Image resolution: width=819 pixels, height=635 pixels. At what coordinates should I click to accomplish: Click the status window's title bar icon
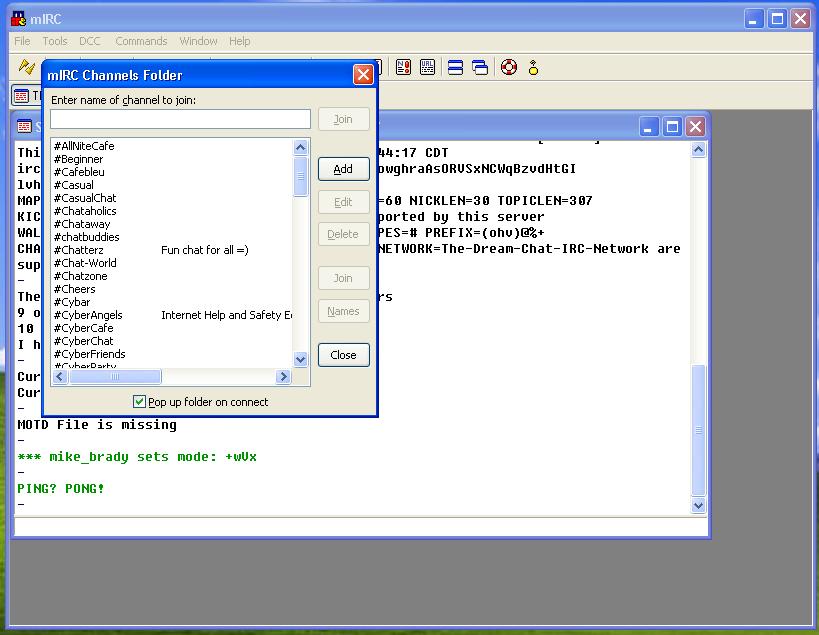[24, 126]
